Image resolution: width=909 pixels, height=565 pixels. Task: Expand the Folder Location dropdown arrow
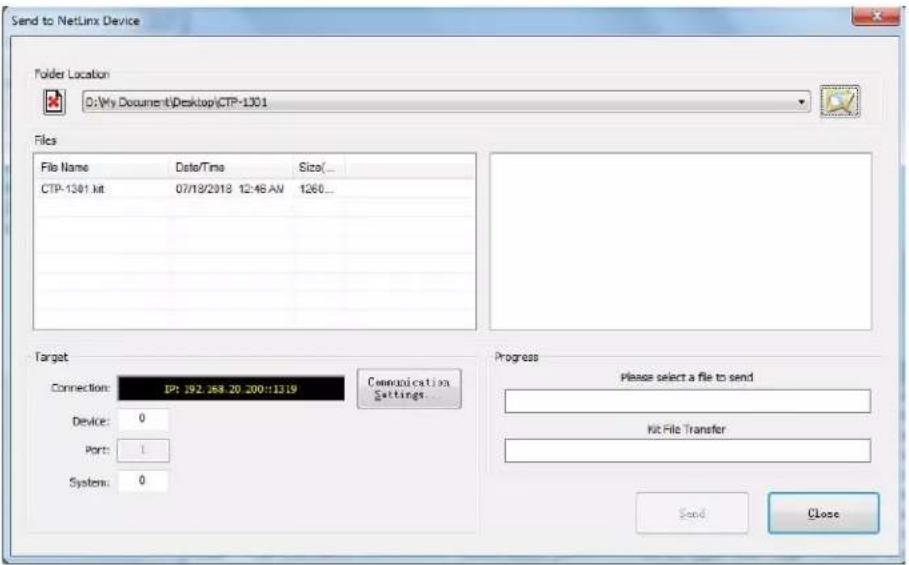pos(801,102)
